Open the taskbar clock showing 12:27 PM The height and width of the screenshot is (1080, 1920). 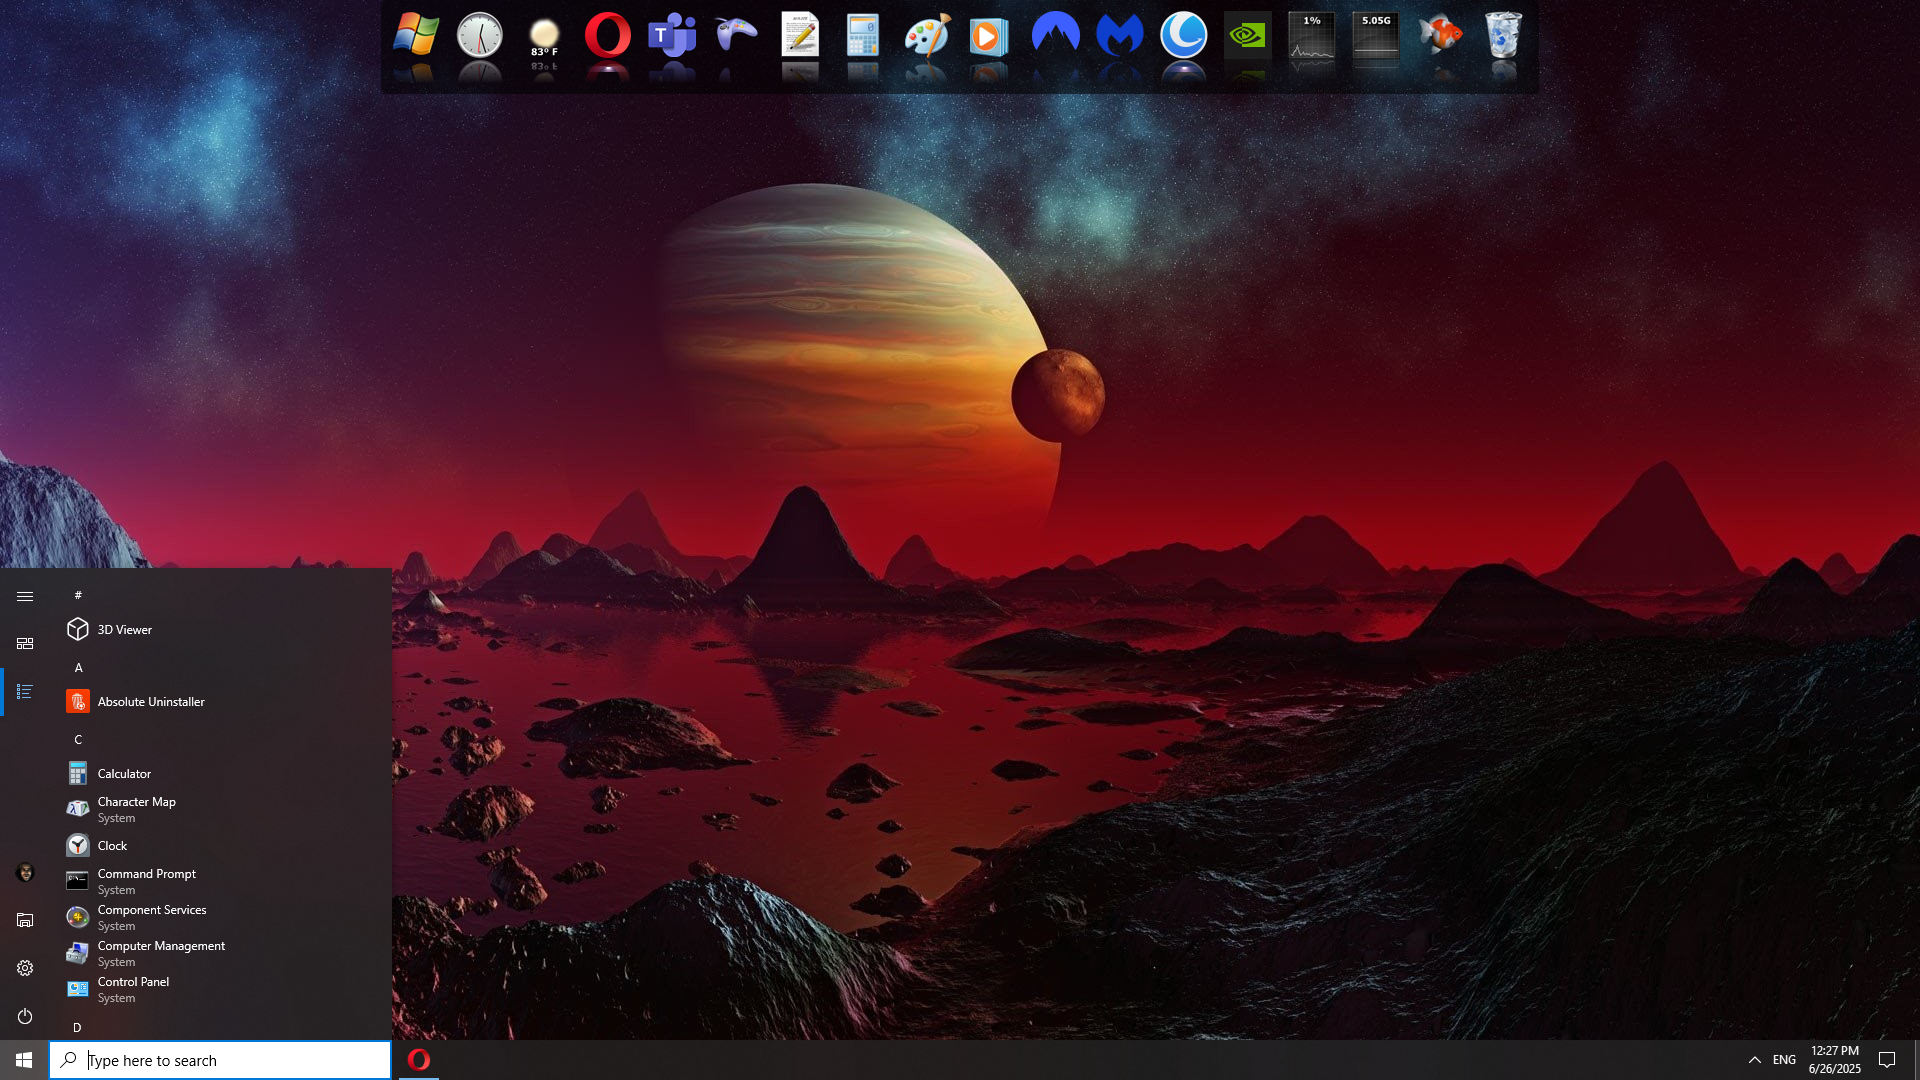[x=1835, y=1060]
